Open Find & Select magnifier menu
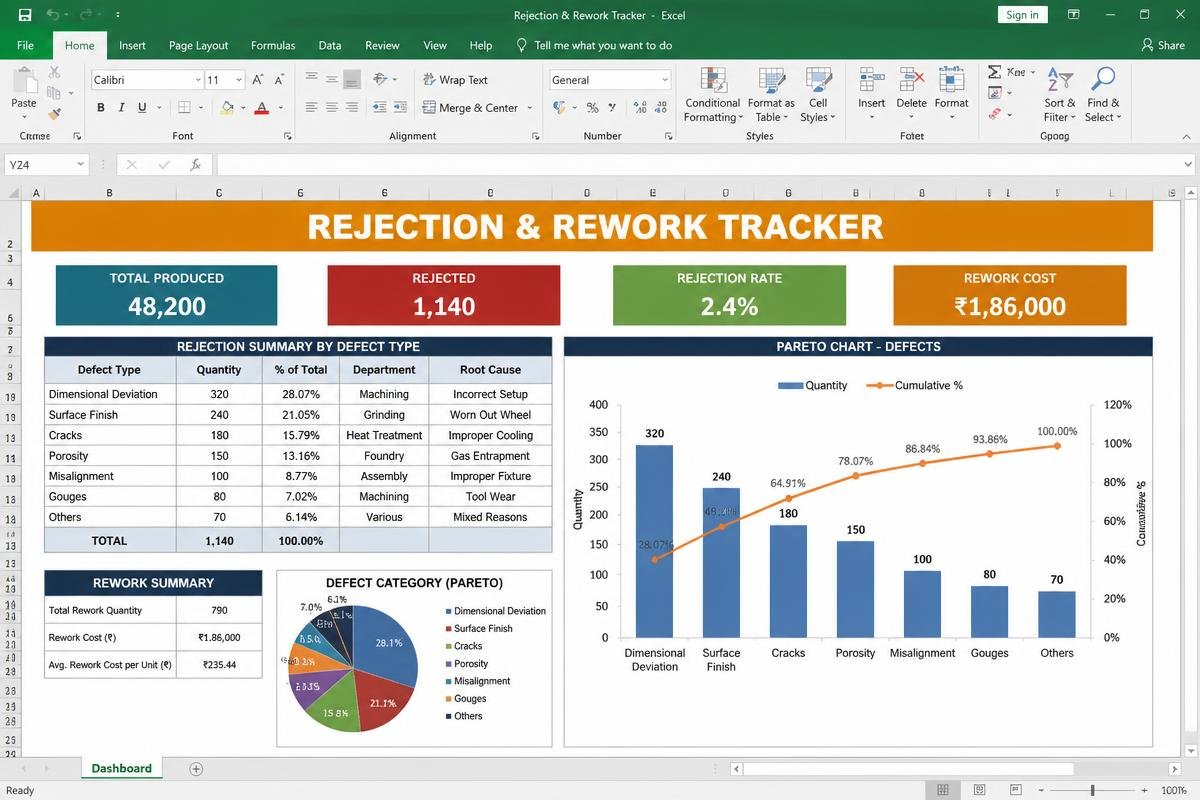The height and width of the screenshot is (800, 1200). (1104, 96)
